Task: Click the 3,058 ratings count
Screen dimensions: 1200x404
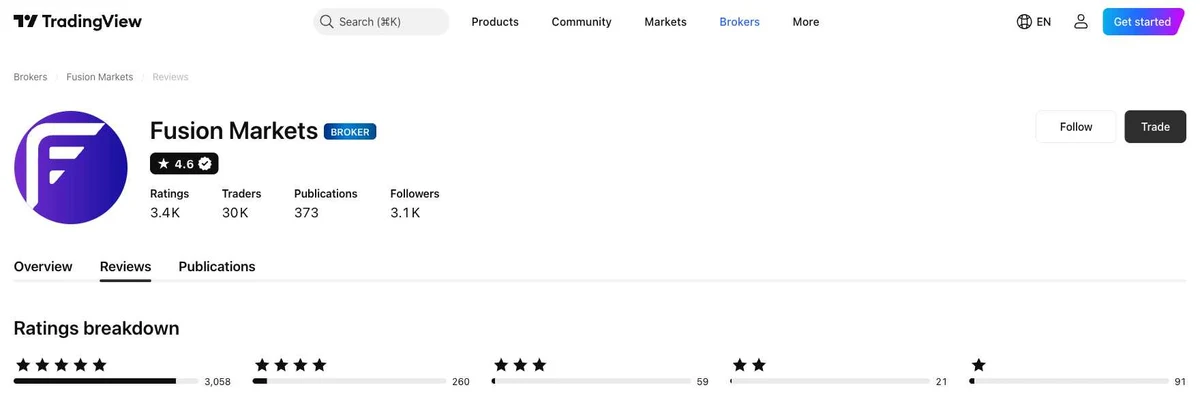Action: 217,382
